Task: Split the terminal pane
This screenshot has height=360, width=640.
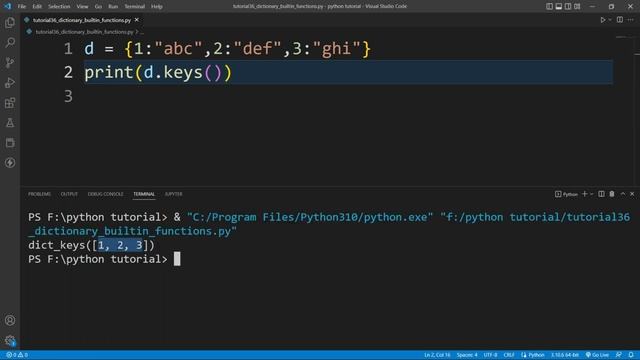Action: coord(601,194)
